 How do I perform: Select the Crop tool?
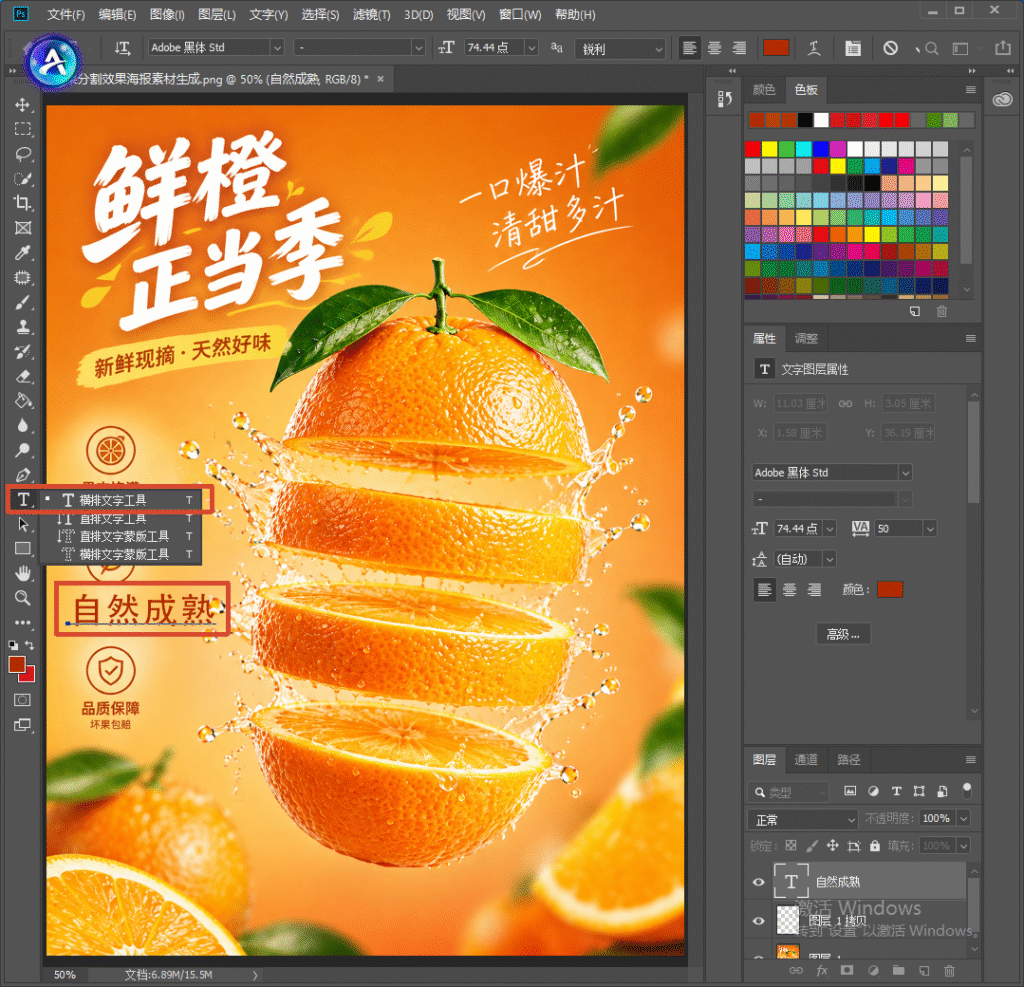(23, 203)
